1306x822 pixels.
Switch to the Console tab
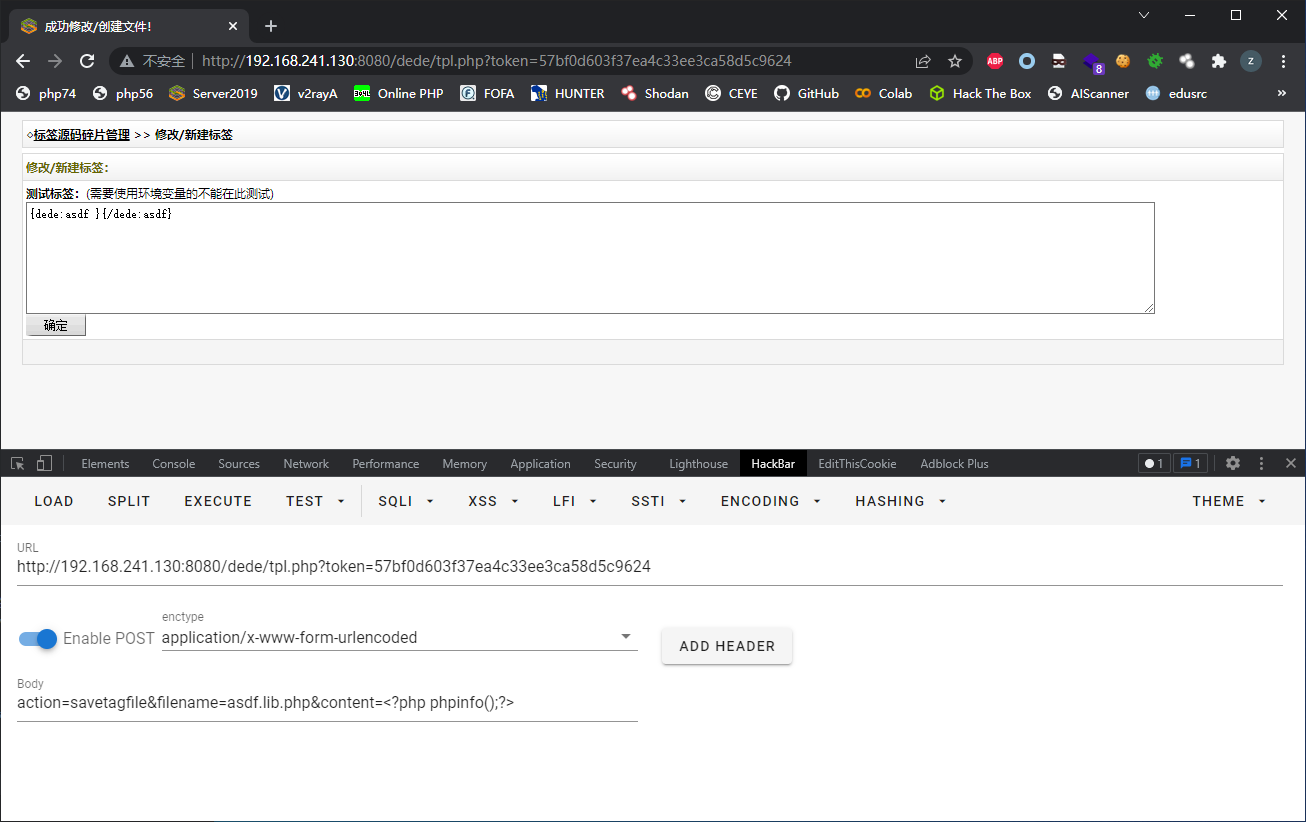coord(174,464)
